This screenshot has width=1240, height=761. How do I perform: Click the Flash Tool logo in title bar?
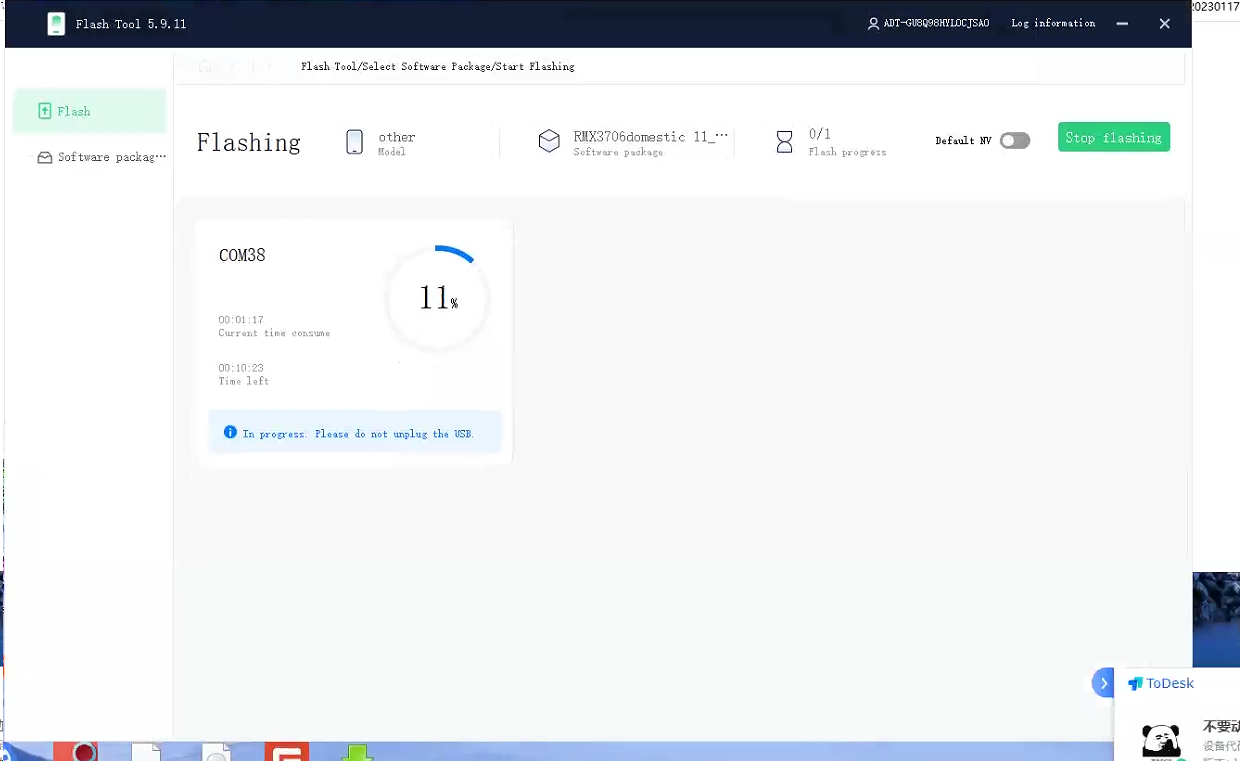tap(56, 24)
